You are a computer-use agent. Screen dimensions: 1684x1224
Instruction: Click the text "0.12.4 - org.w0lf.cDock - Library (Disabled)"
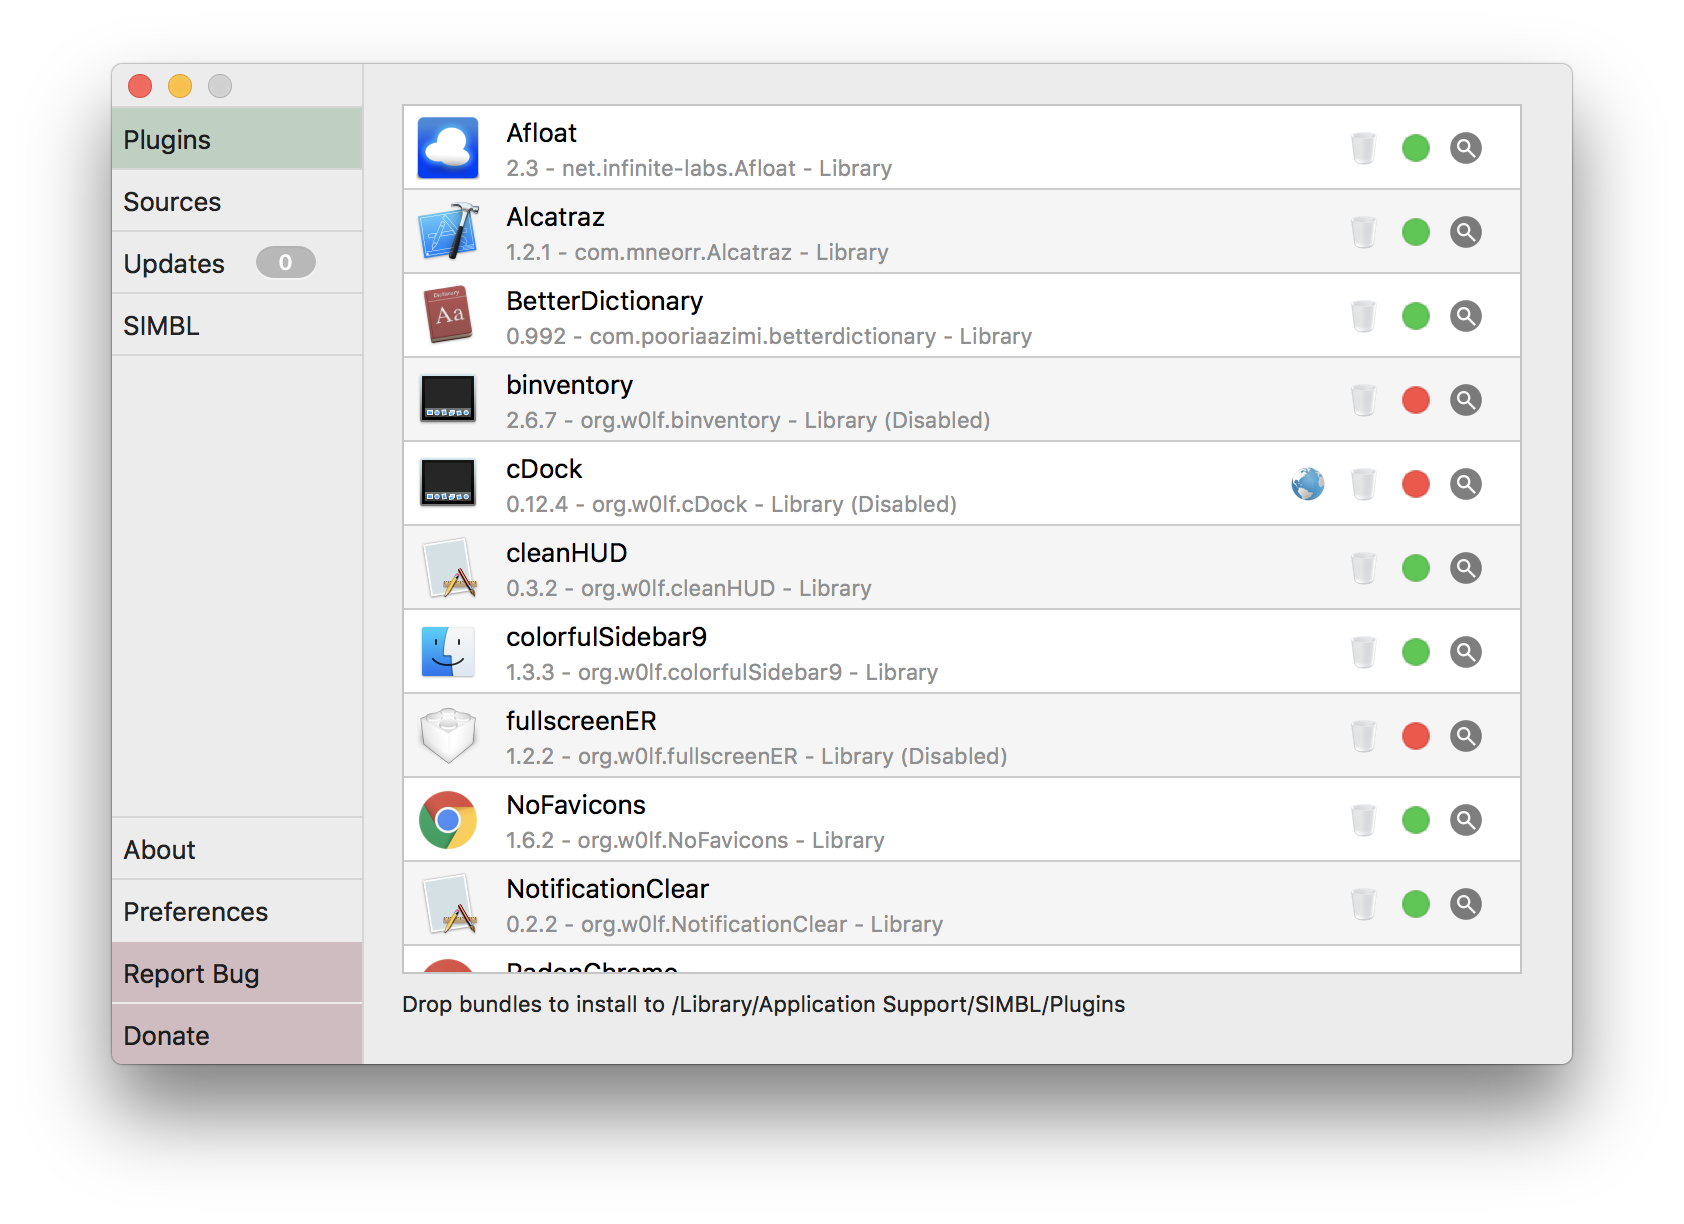[x=731, y=504]
